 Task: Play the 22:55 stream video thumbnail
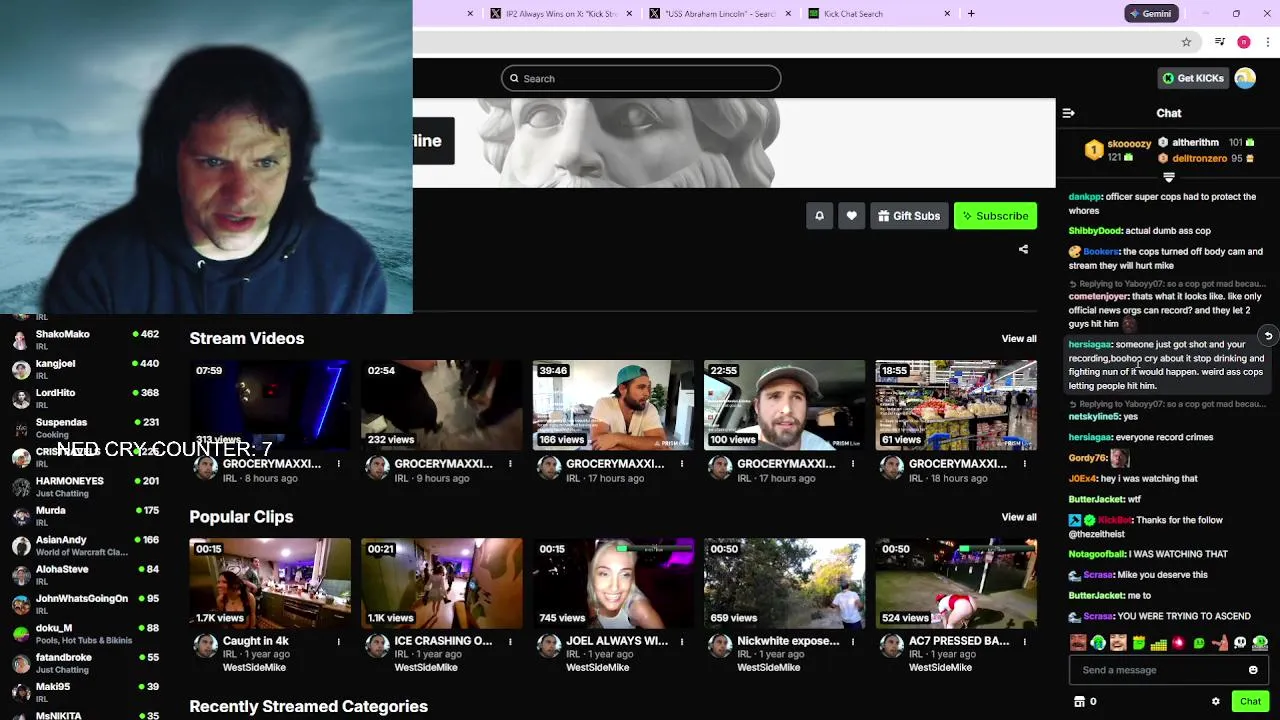(784, 405)
